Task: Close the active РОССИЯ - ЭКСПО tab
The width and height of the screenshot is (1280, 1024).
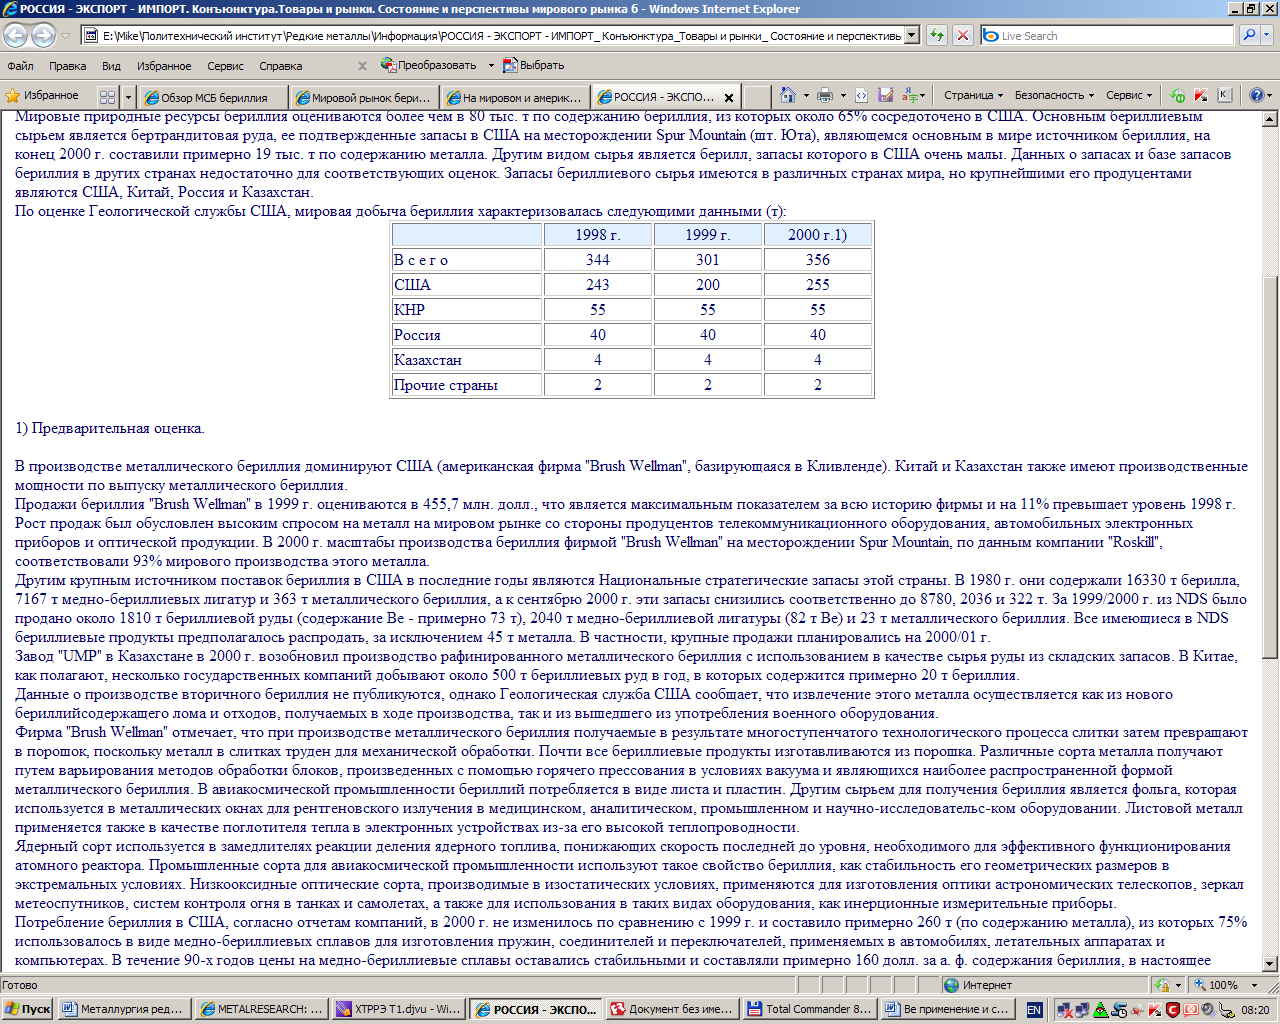Action: pyautogui.click(x=729, y=98)
